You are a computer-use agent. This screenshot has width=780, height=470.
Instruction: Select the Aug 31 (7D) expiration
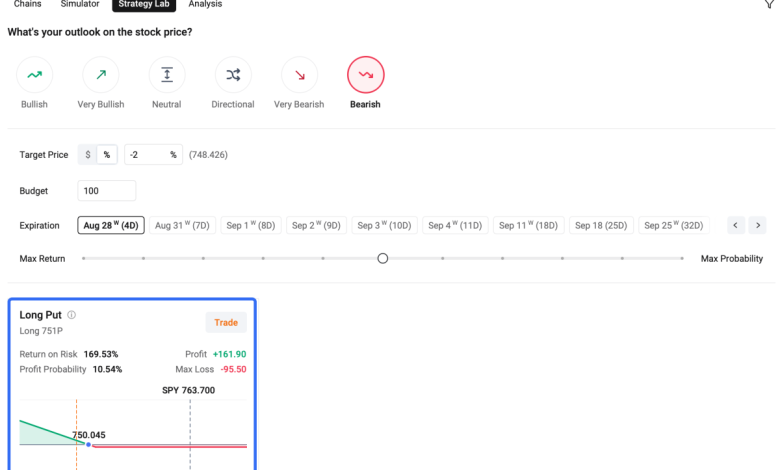[x=182, y=225]
